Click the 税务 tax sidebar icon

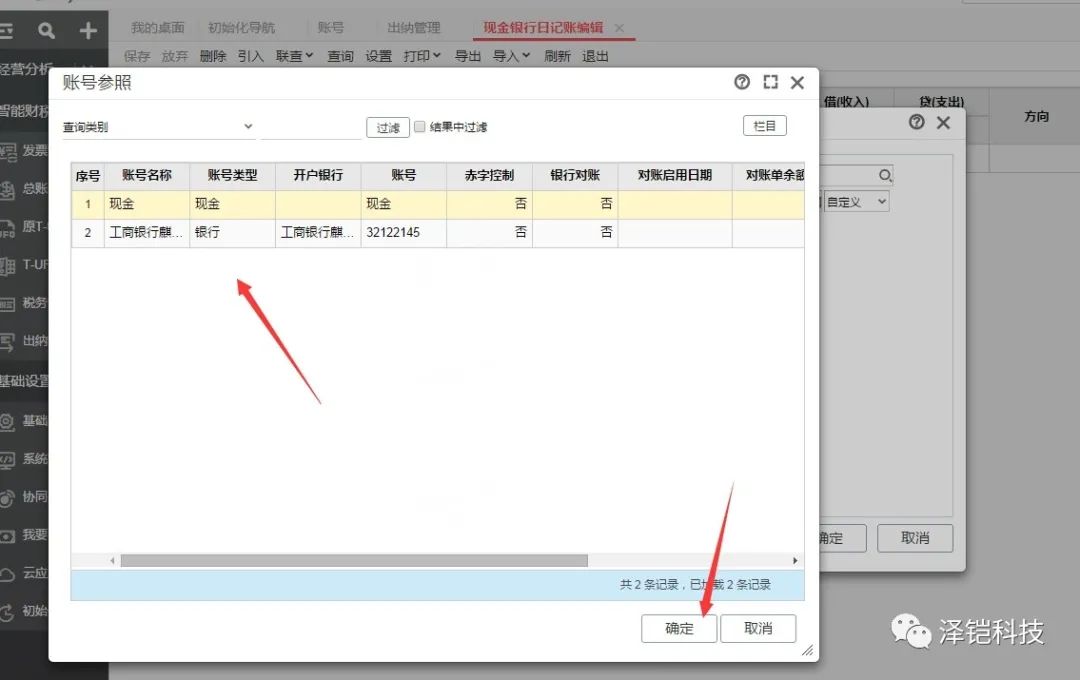[9, 303]
